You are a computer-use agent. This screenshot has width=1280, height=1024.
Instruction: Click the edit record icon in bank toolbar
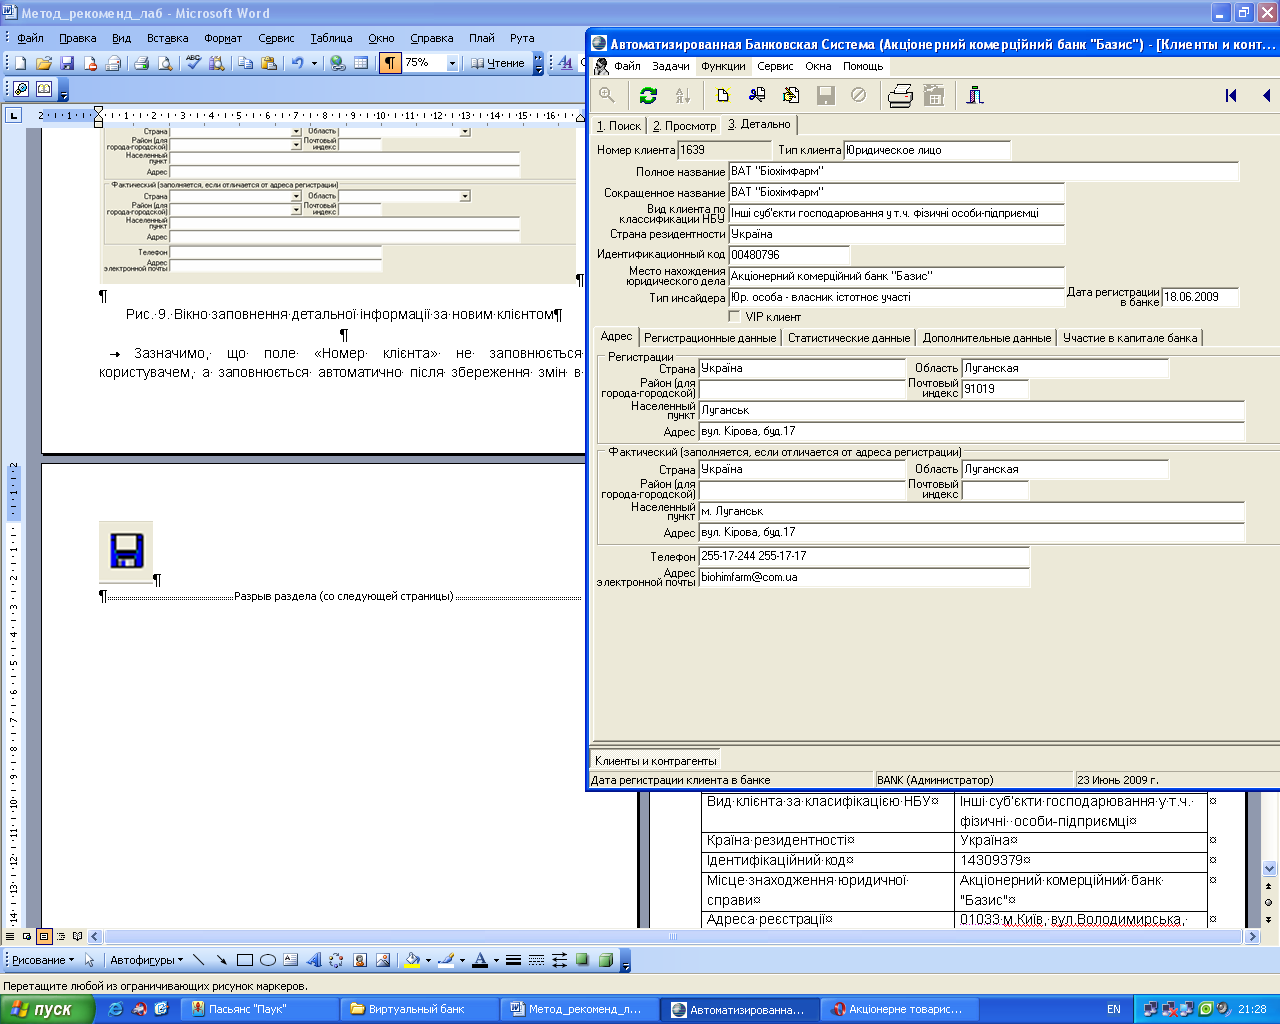(791, 95)
